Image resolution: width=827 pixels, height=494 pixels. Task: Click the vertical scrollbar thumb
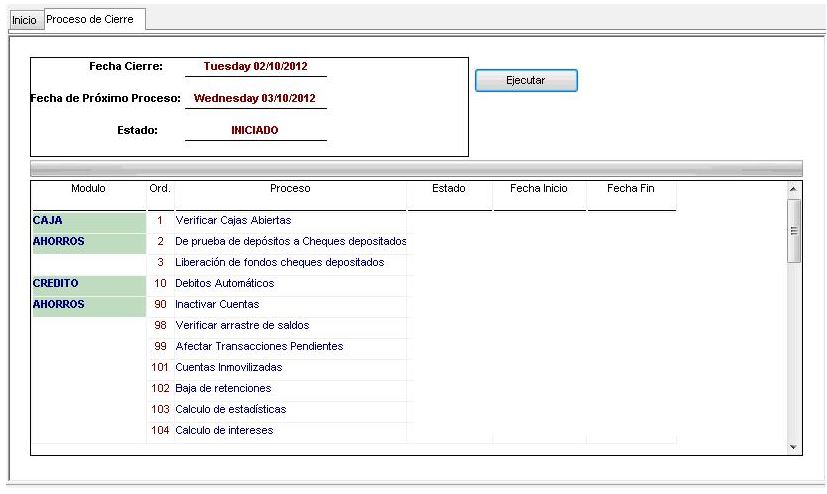(x=794, y=230)
